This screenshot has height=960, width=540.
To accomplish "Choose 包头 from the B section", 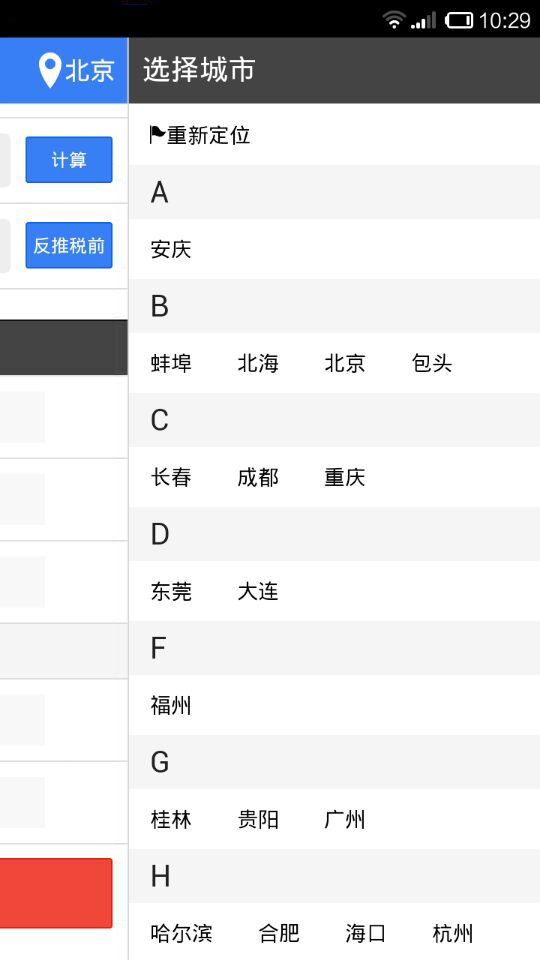I will 432,364.
